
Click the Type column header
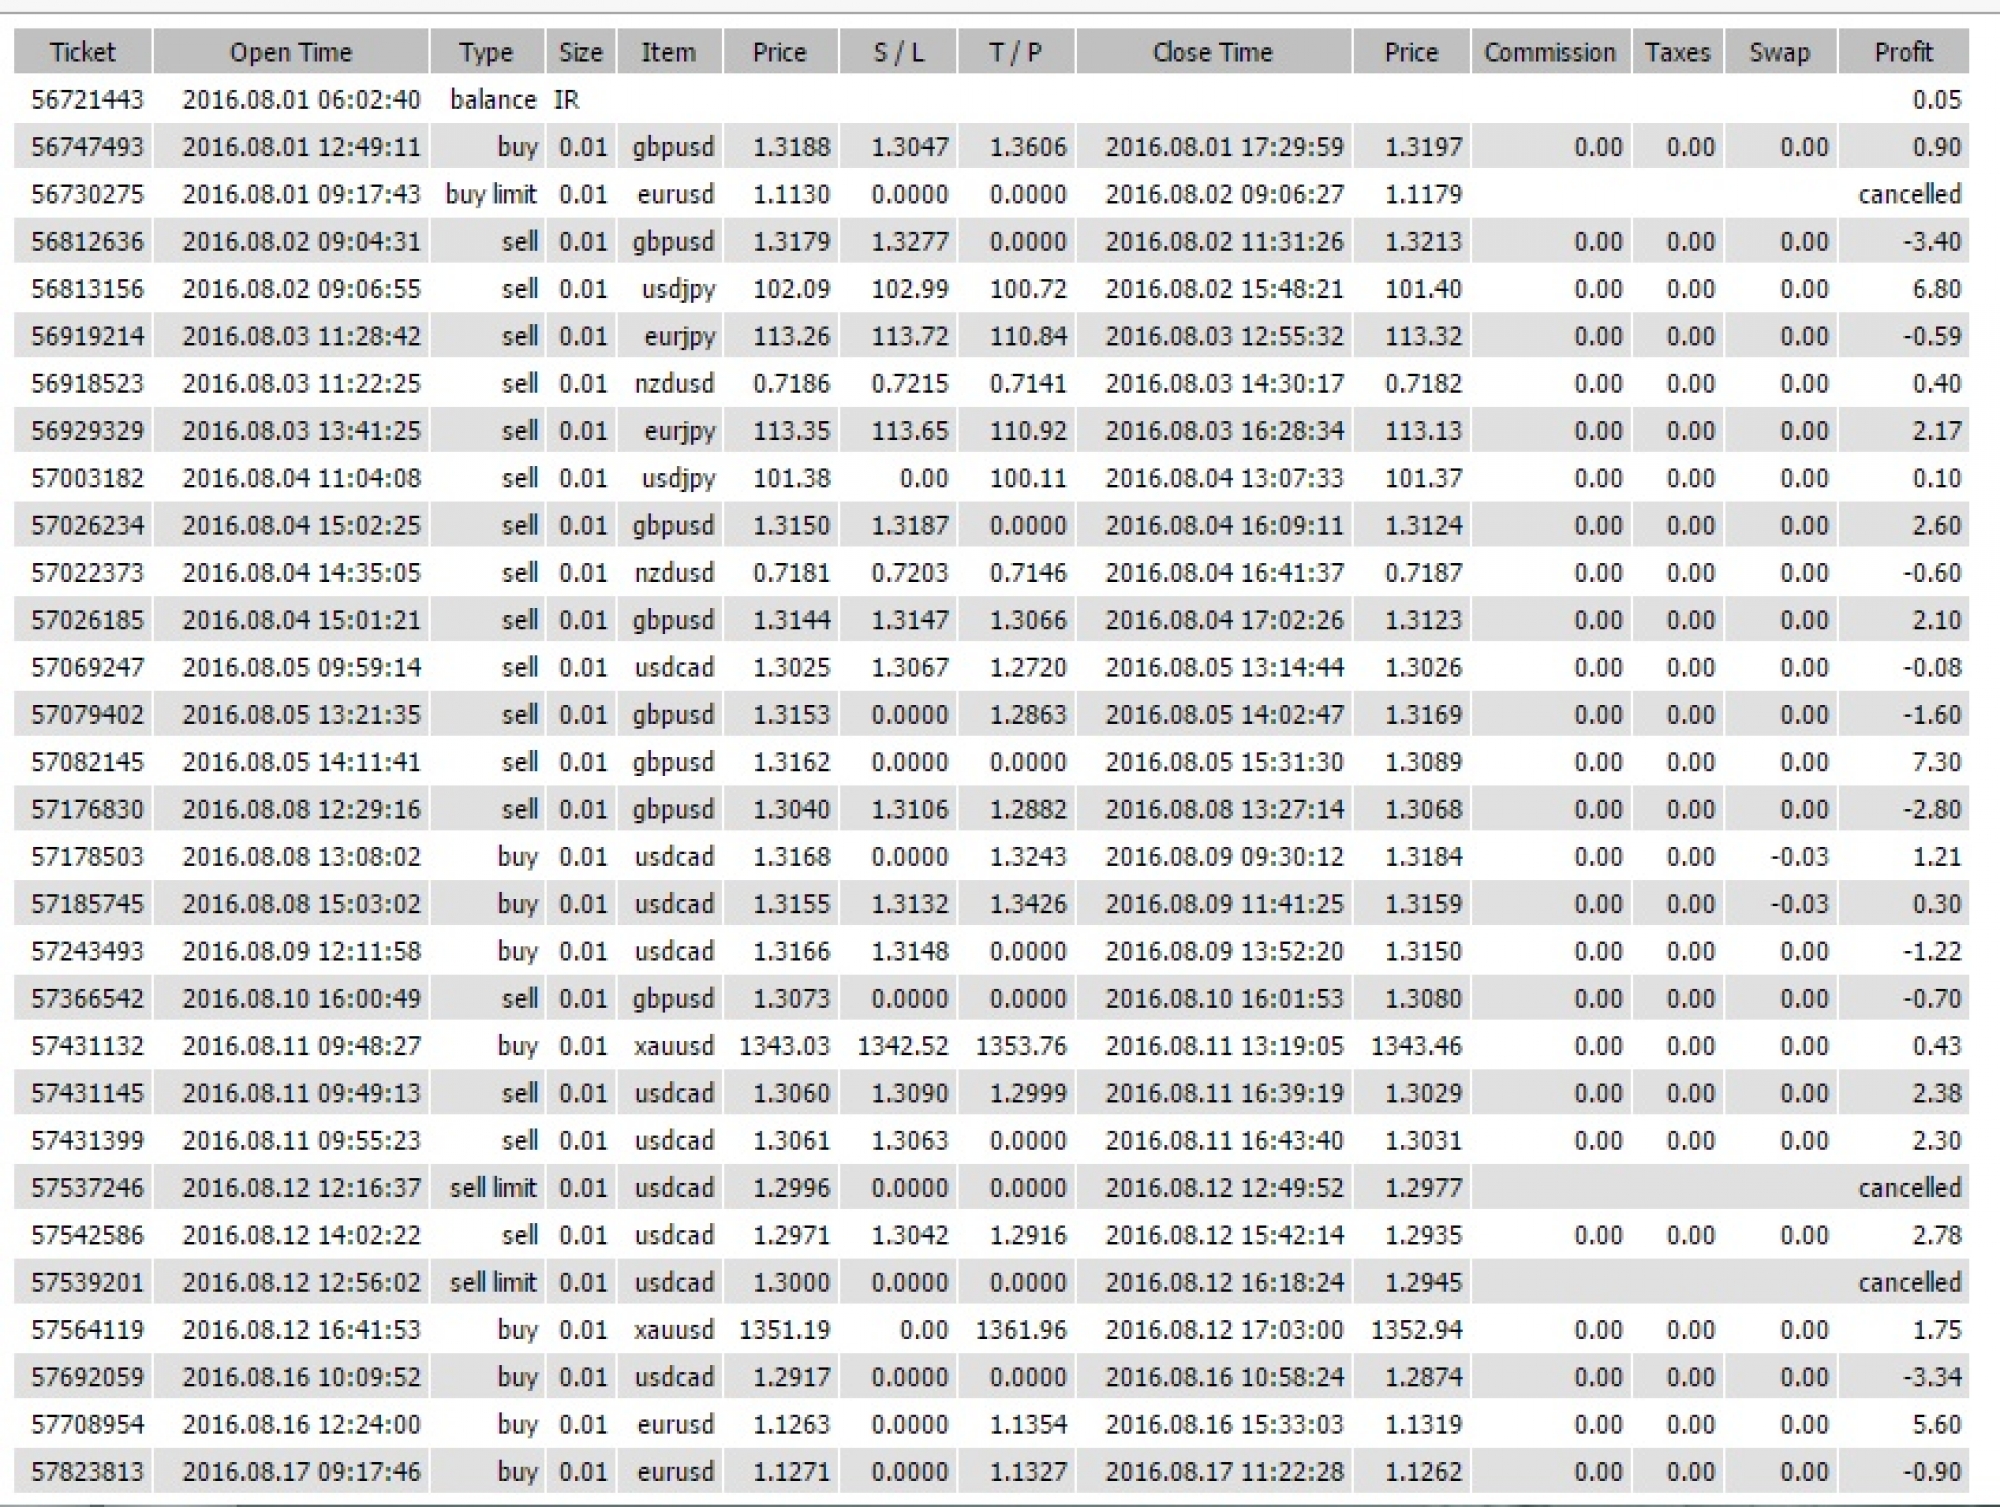click(x=486, y=52)
